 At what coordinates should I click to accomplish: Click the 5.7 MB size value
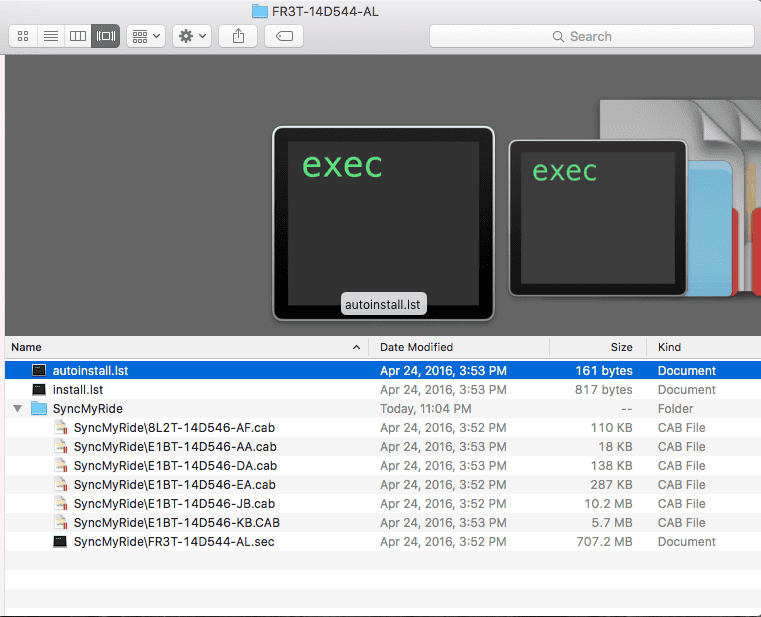pyautogui.click(x=612, y=522)
